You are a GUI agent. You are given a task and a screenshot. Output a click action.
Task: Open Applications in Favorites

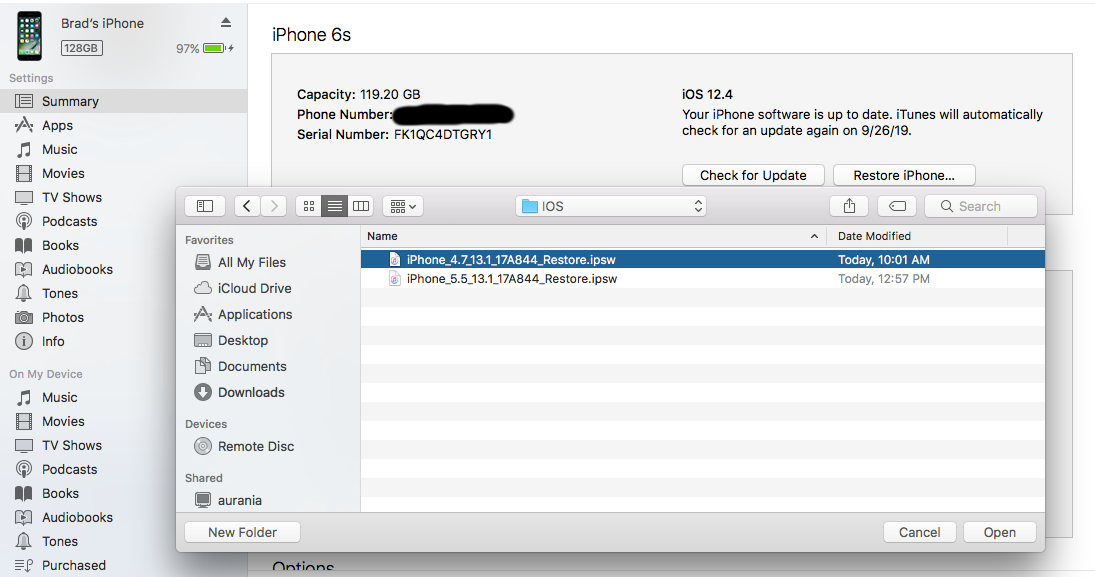coord(255,314)
